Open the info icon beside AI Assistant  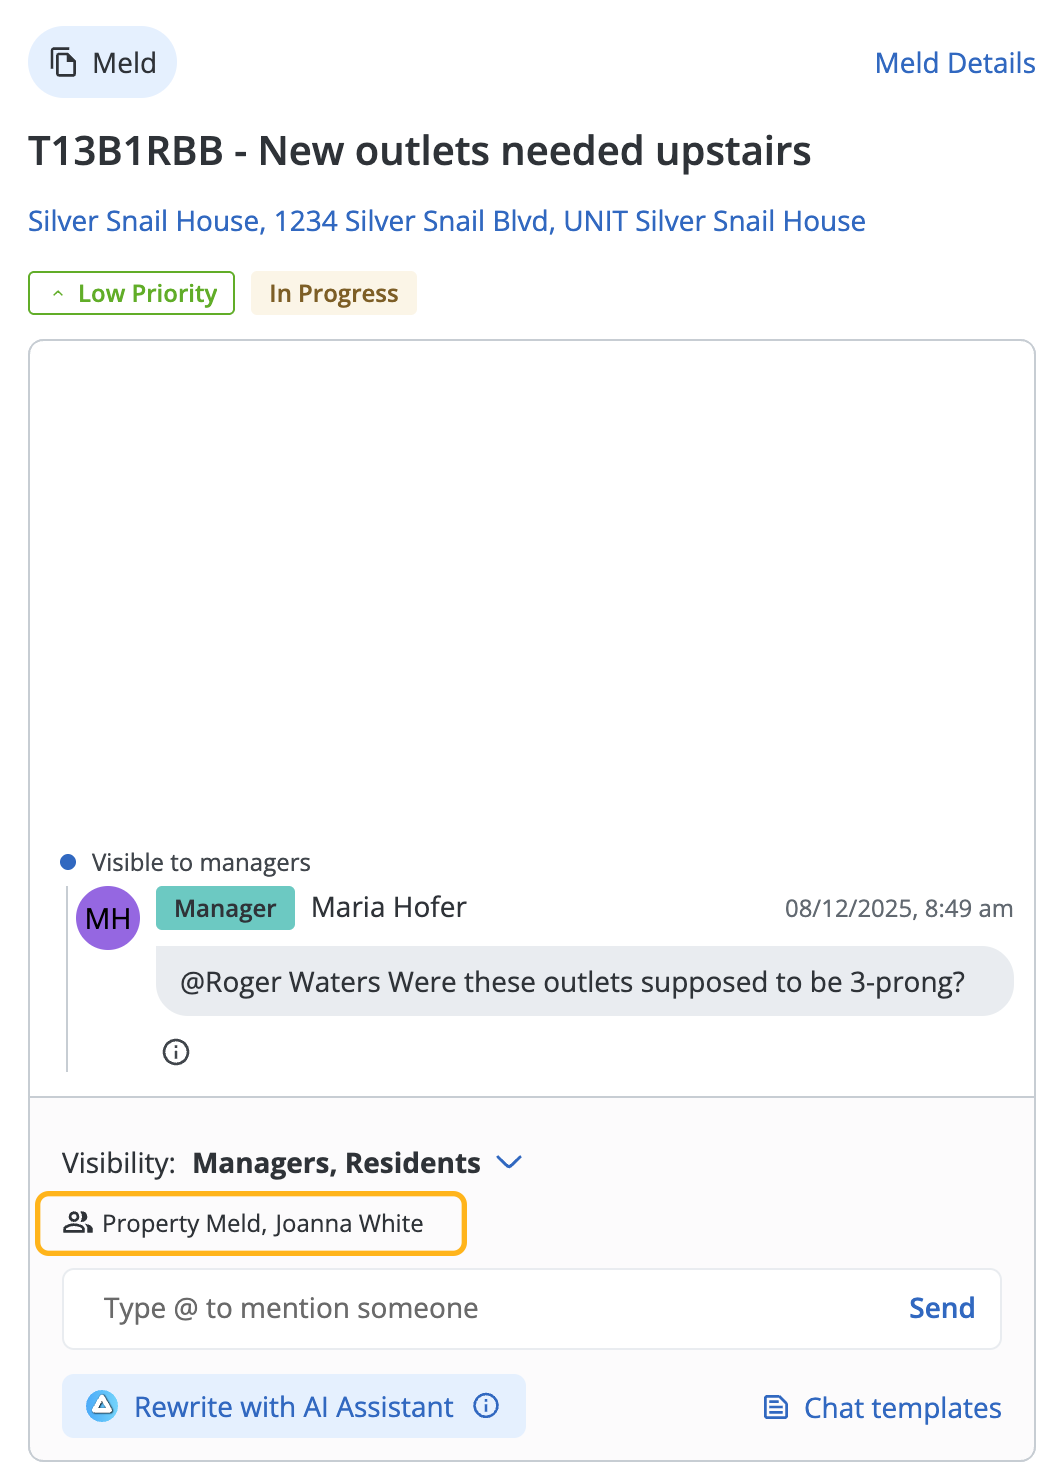(x=486, y=1406)
